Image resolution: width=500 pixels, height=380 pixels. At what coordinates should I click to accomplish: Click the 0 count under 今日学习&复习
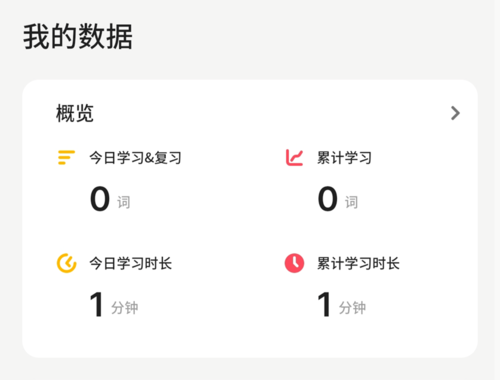click(100, 199)
